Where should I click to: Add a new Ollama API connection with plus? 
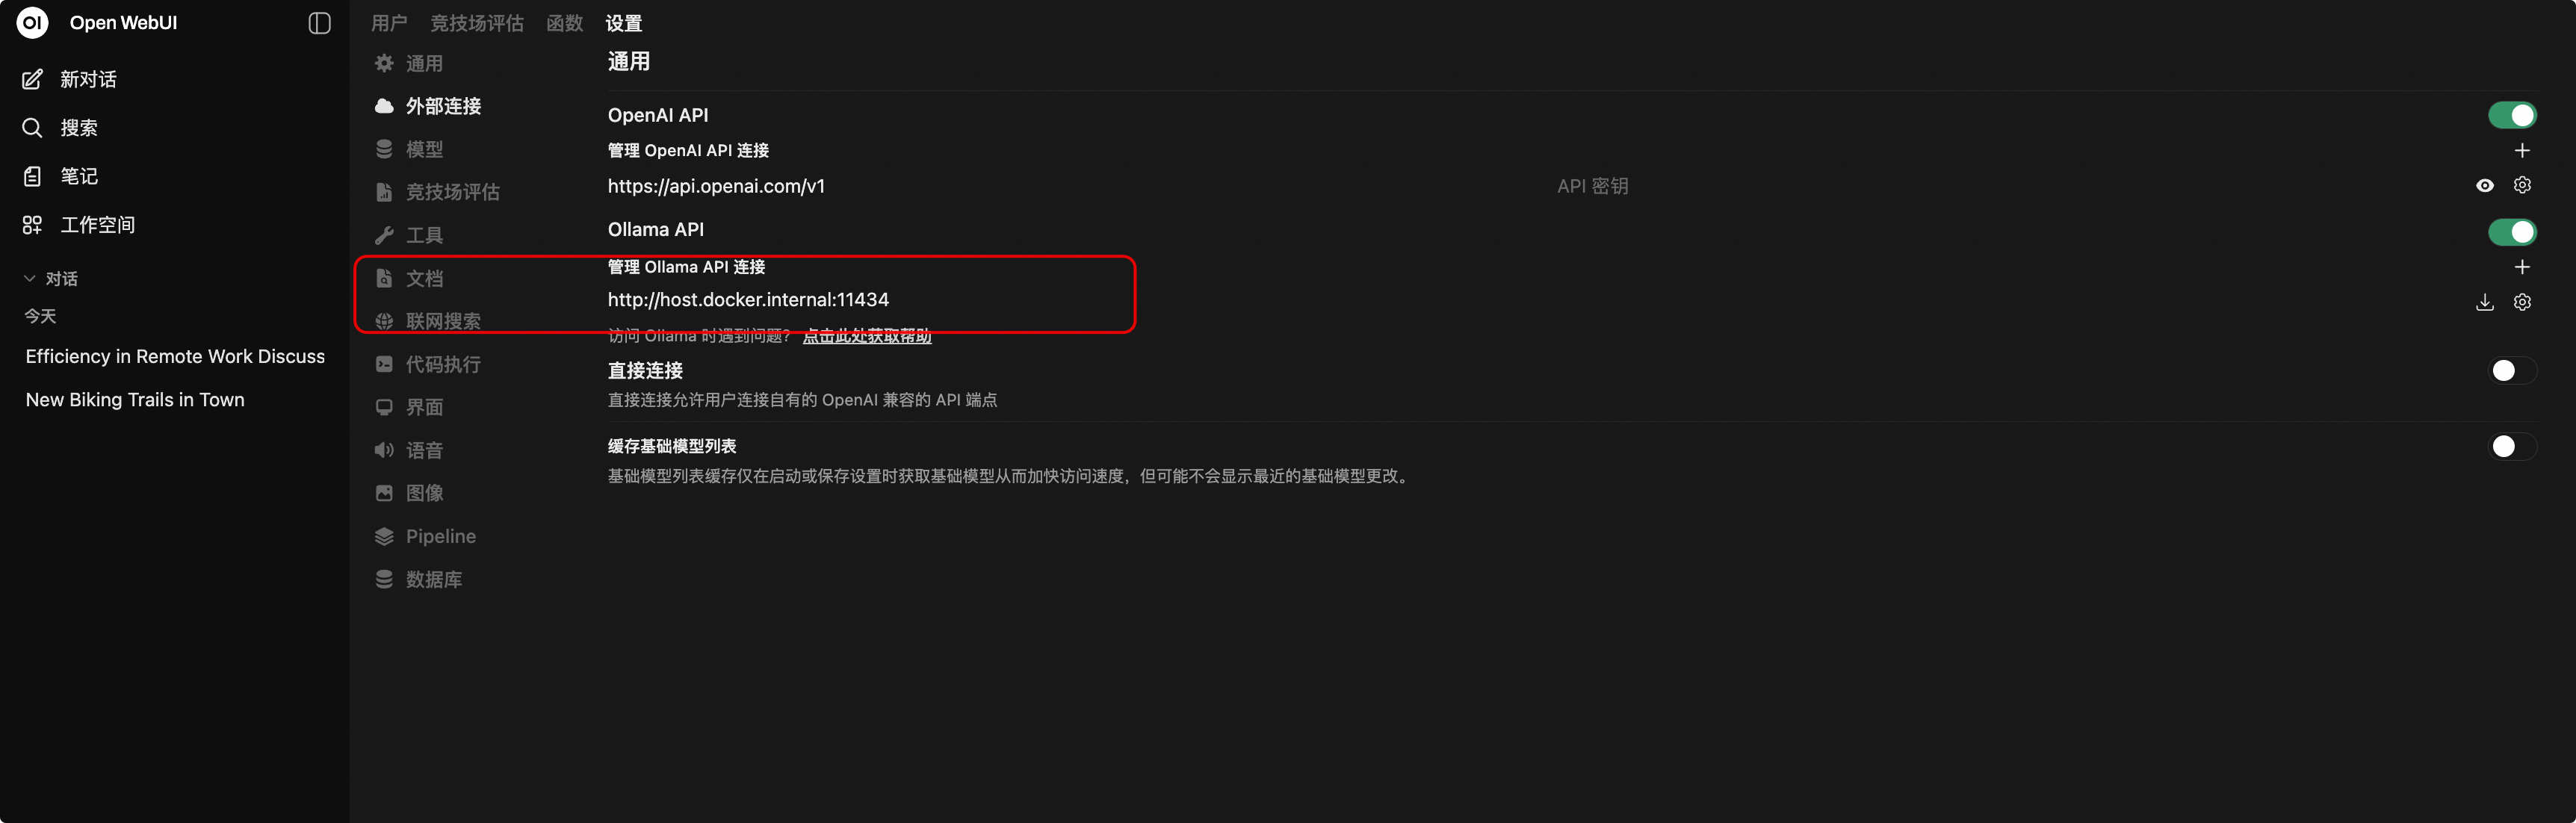(x=2522, y=267)
